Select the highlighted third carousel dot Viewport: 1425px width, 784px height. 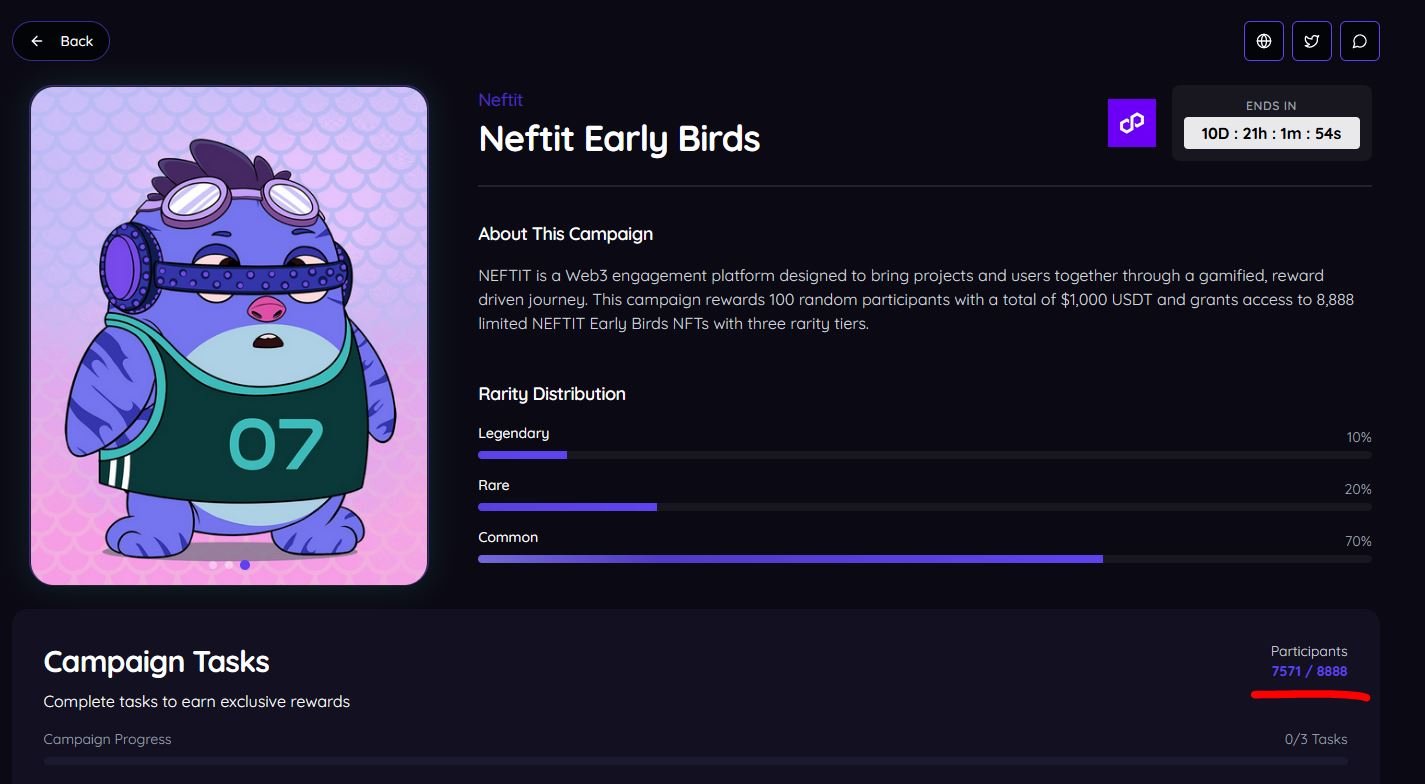click(245, 565)
